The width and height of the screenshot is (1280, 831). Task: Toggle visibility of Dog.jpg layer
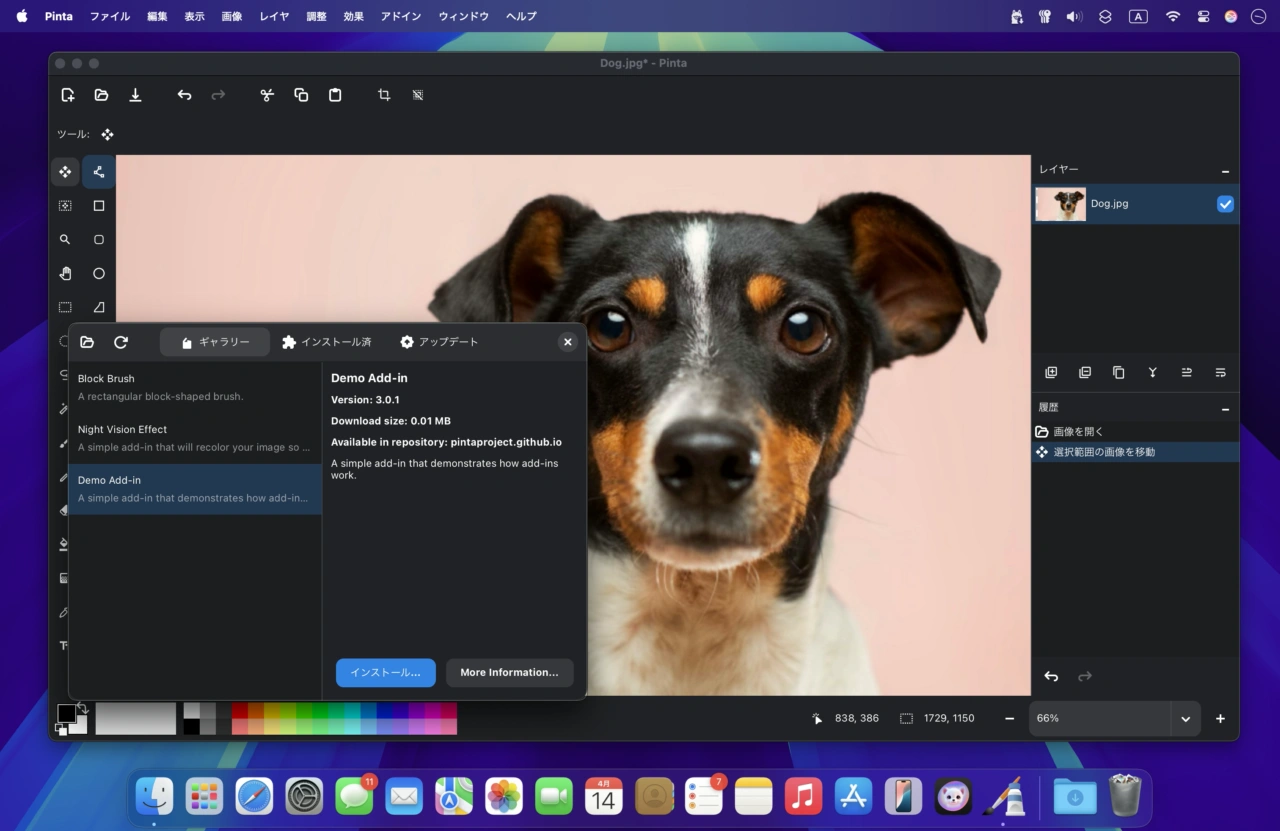[x=1225, y=204]
